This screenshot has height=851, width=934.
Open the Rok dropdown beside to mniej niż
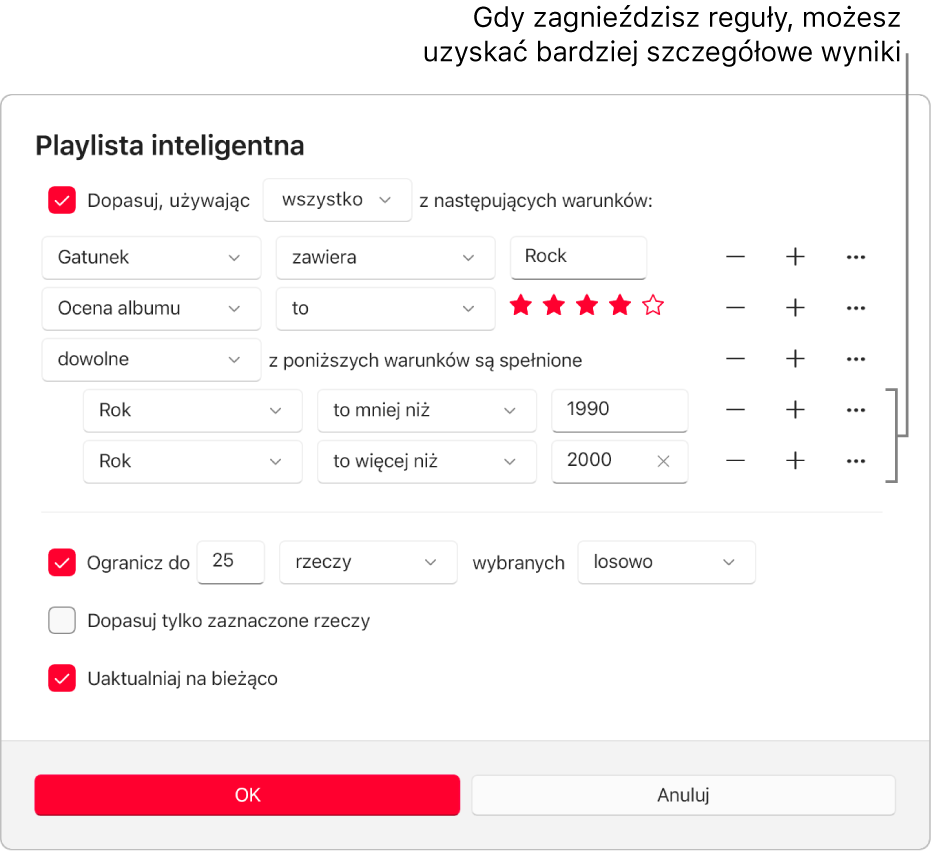pyautogui.click(x=192, y=410)
